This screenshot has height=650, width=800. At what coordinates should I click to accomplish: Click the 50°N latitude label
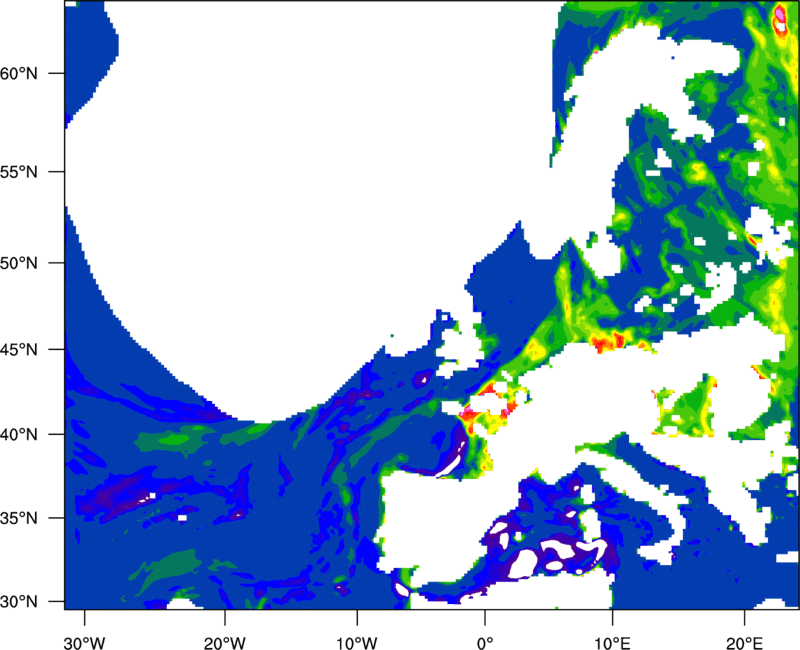pyautogui.click(x=19, y=263)
